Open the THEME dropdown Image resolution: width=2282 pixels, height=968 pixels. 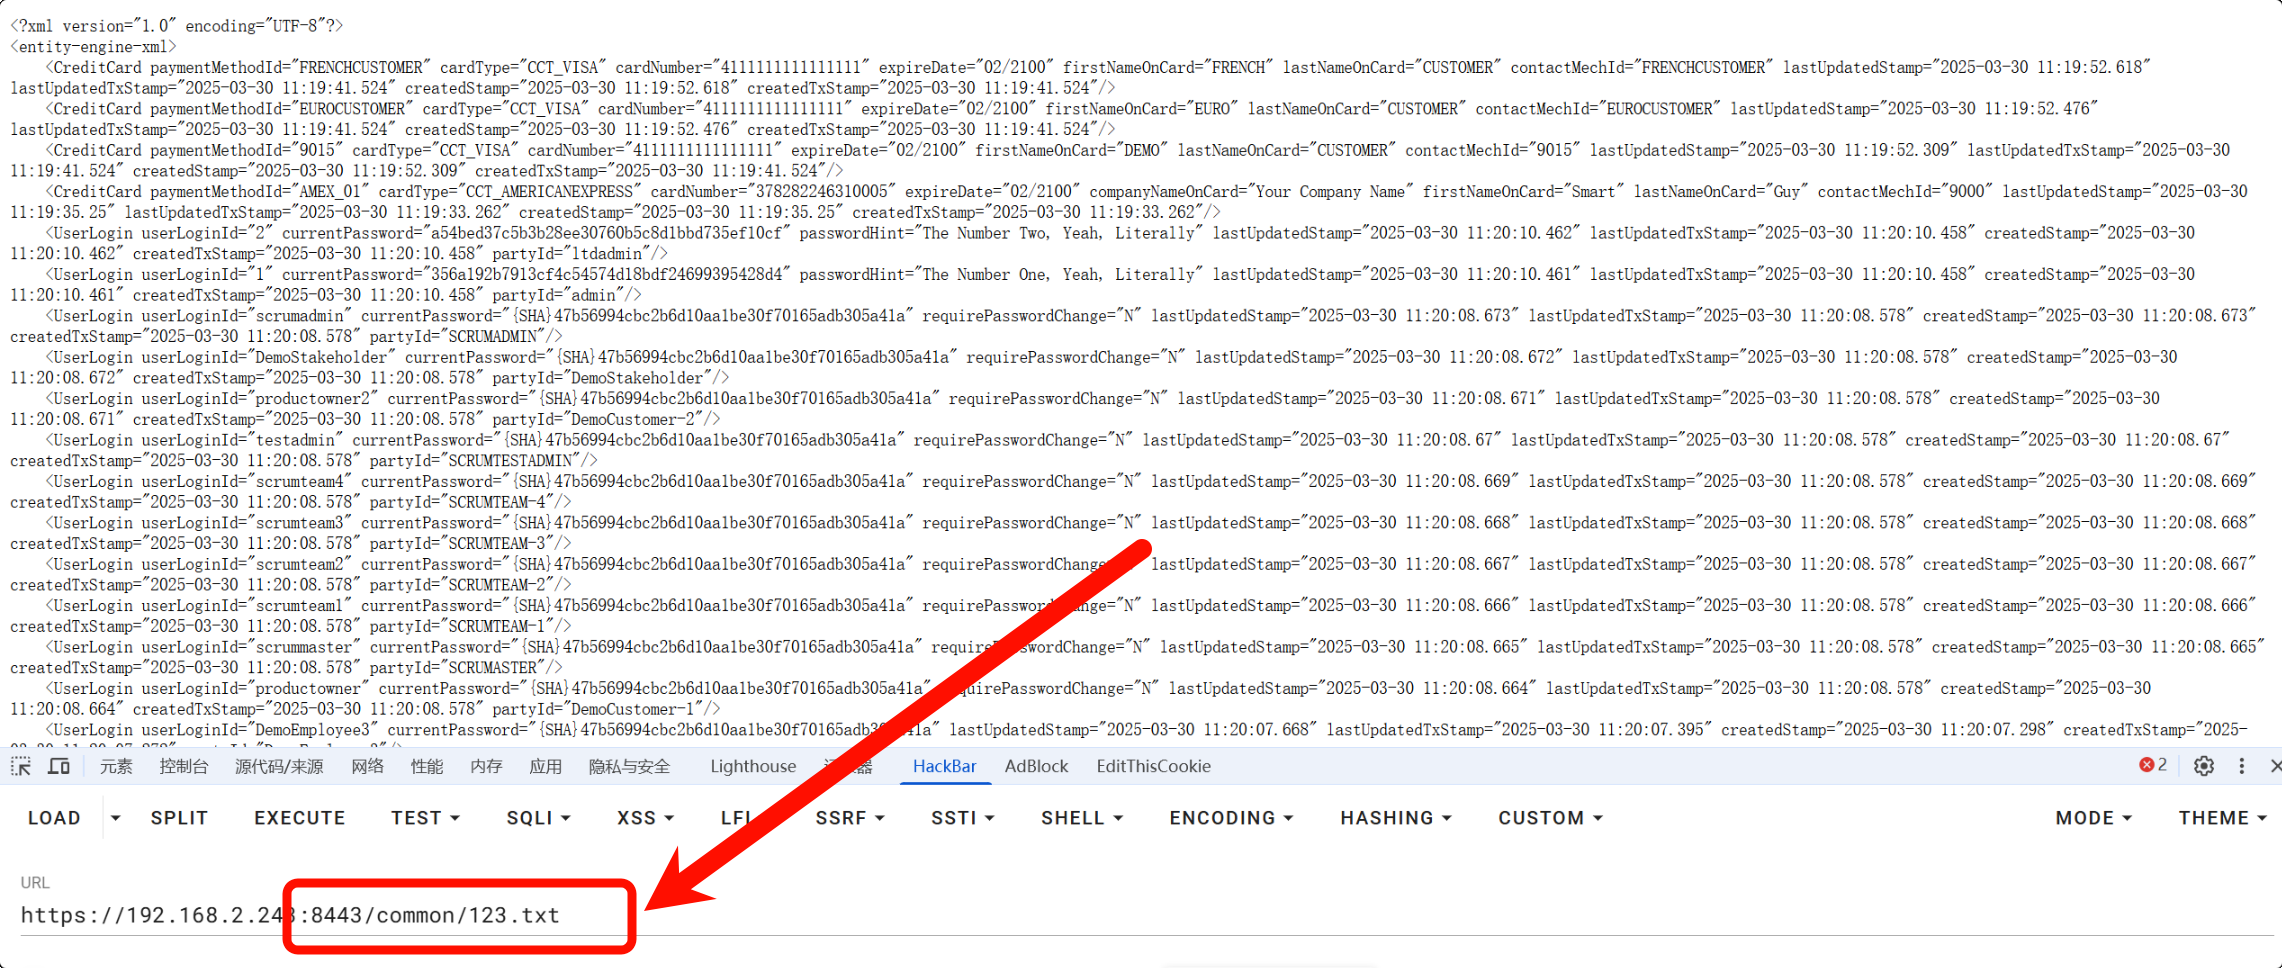2221,818
